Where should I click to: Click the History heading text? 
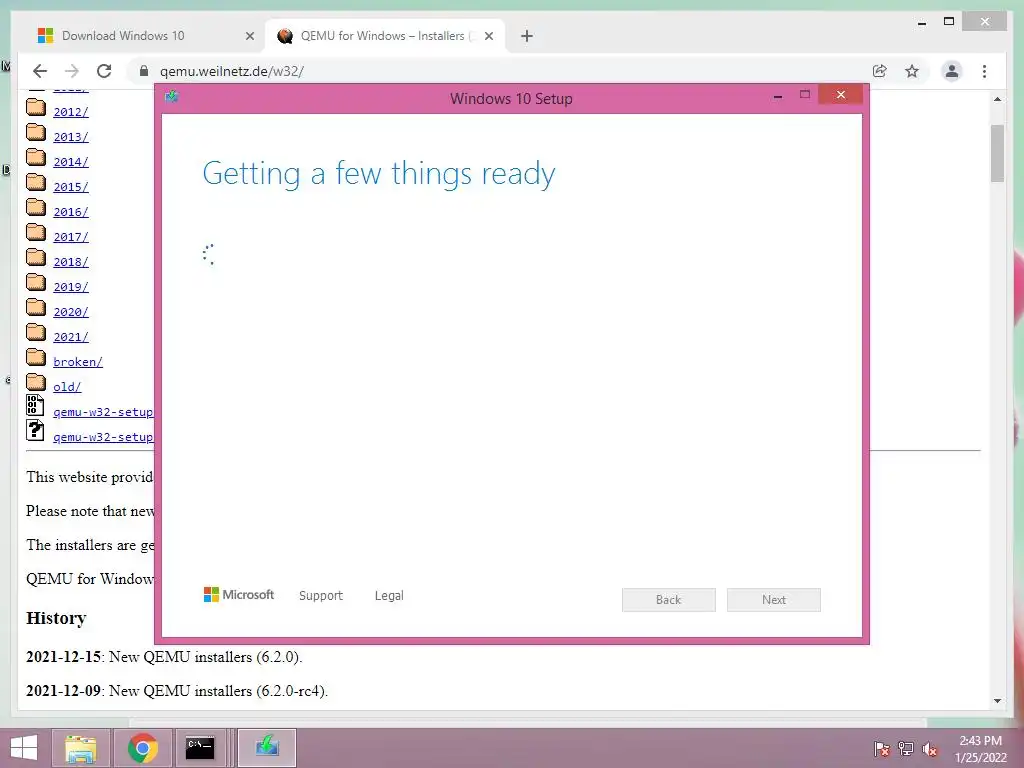[56, 618]
